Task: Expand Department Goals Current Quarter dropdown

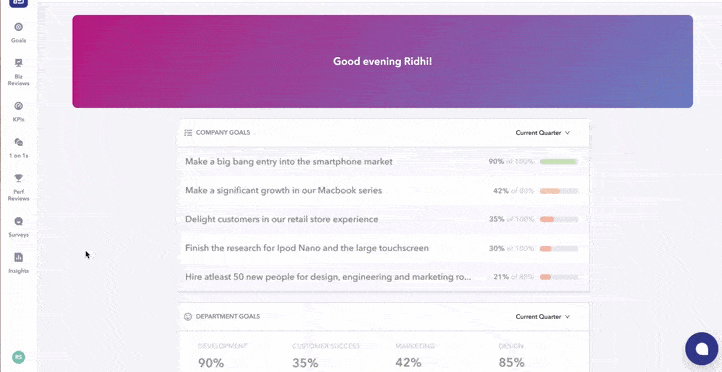Action: pyautogui.click(x=542, y=317)
